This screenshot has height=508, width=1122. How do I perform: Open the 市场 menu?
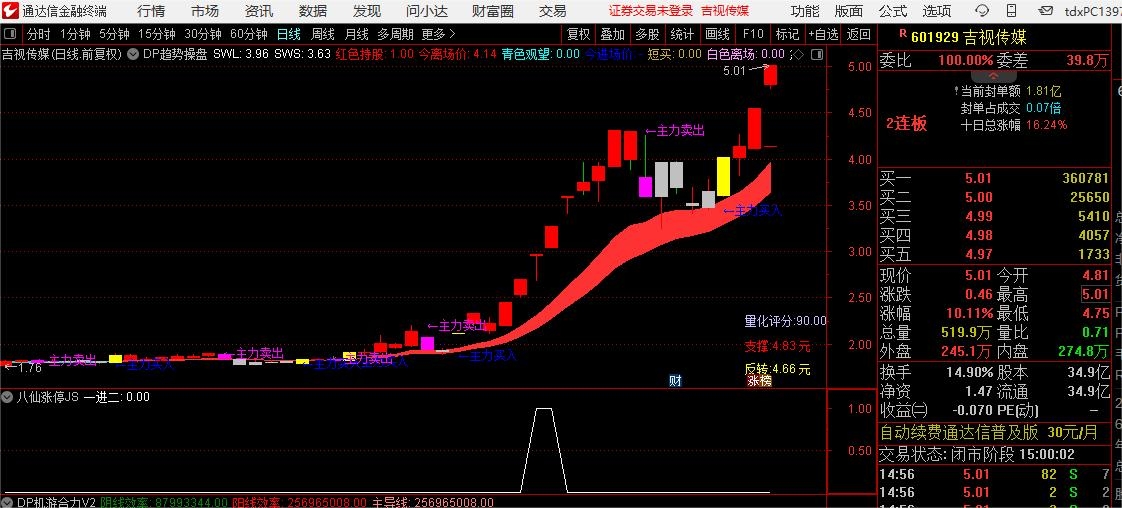[205, 11]
